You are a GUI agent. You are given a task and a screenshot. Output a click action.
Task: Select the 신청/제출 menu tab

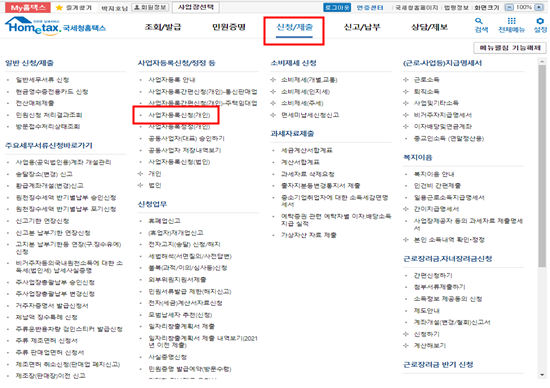[294, 27]
